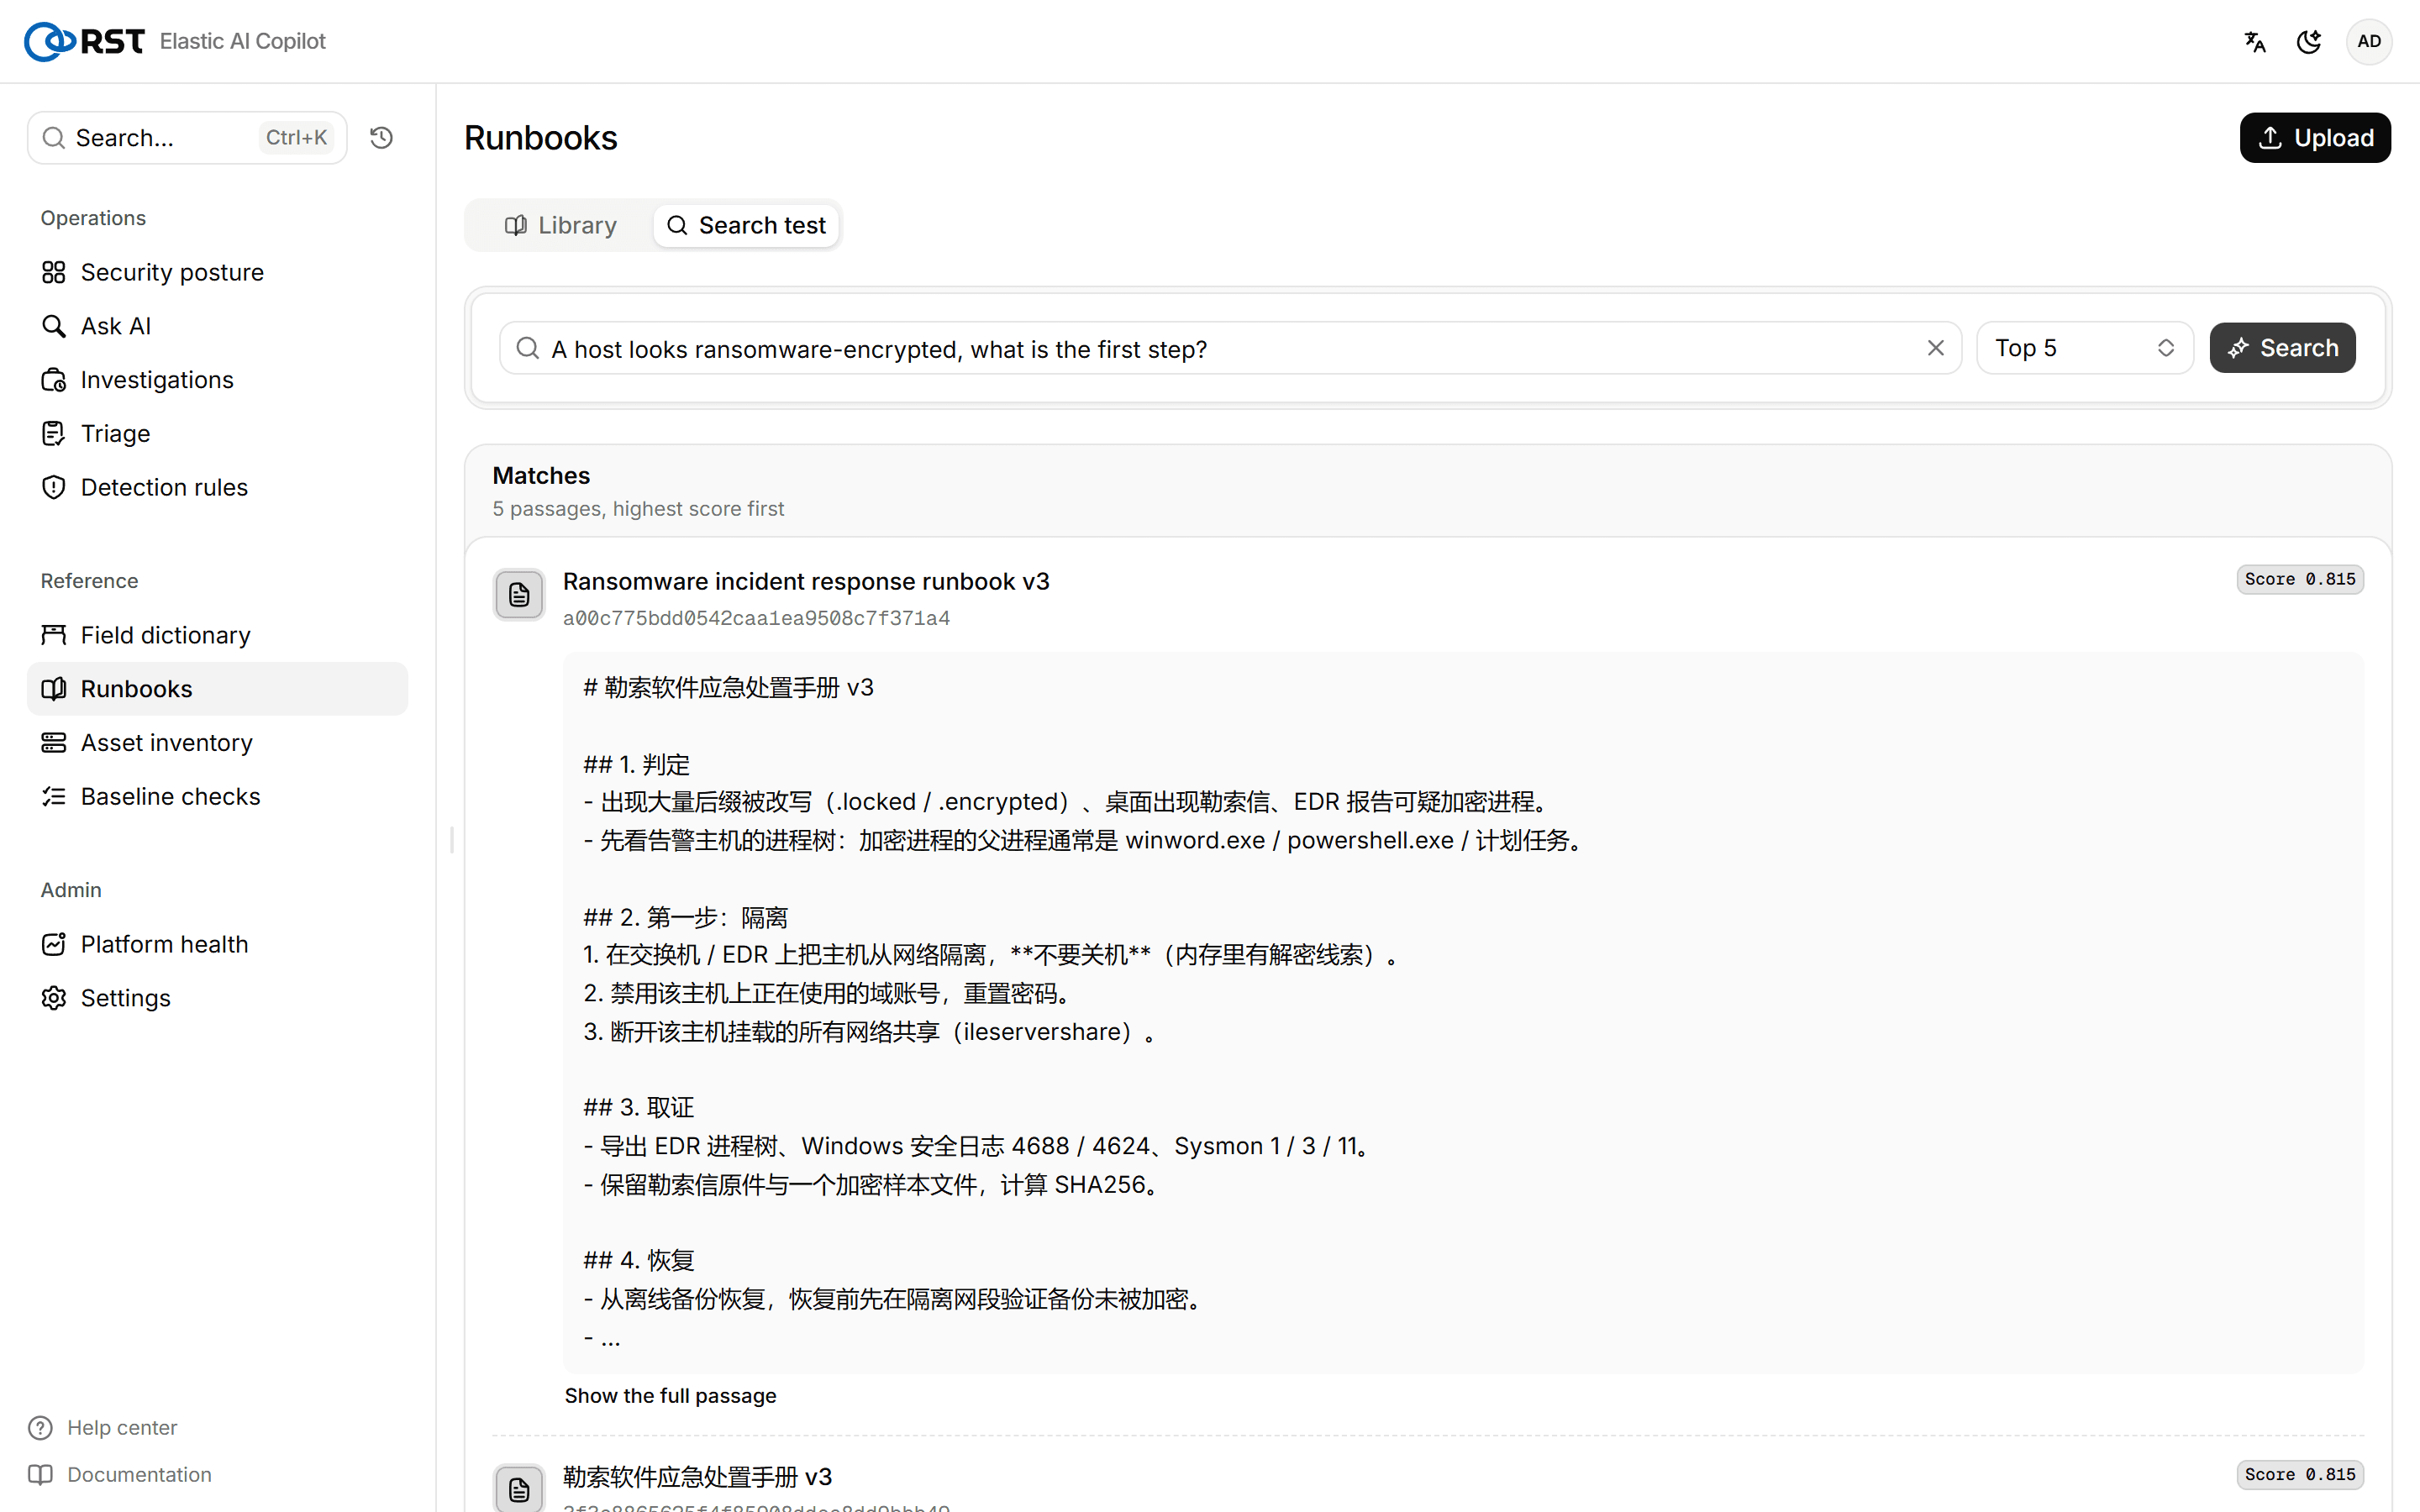Image resolution: width=2420 pixels, height=1512 pixels.
Task: Toggle dark mode with the moon icon
Action: click(2309, 41)
